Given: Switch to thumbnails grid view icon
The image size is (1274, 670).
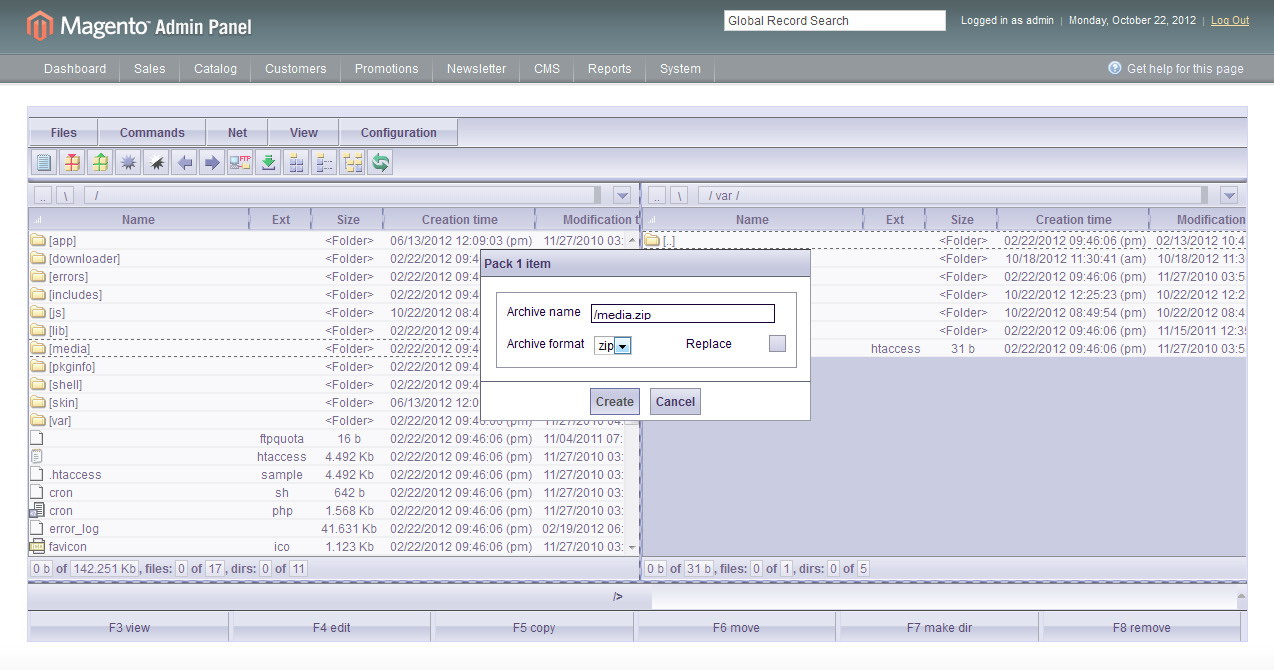Looking at the screenshot, I should (x=296, y=162).
